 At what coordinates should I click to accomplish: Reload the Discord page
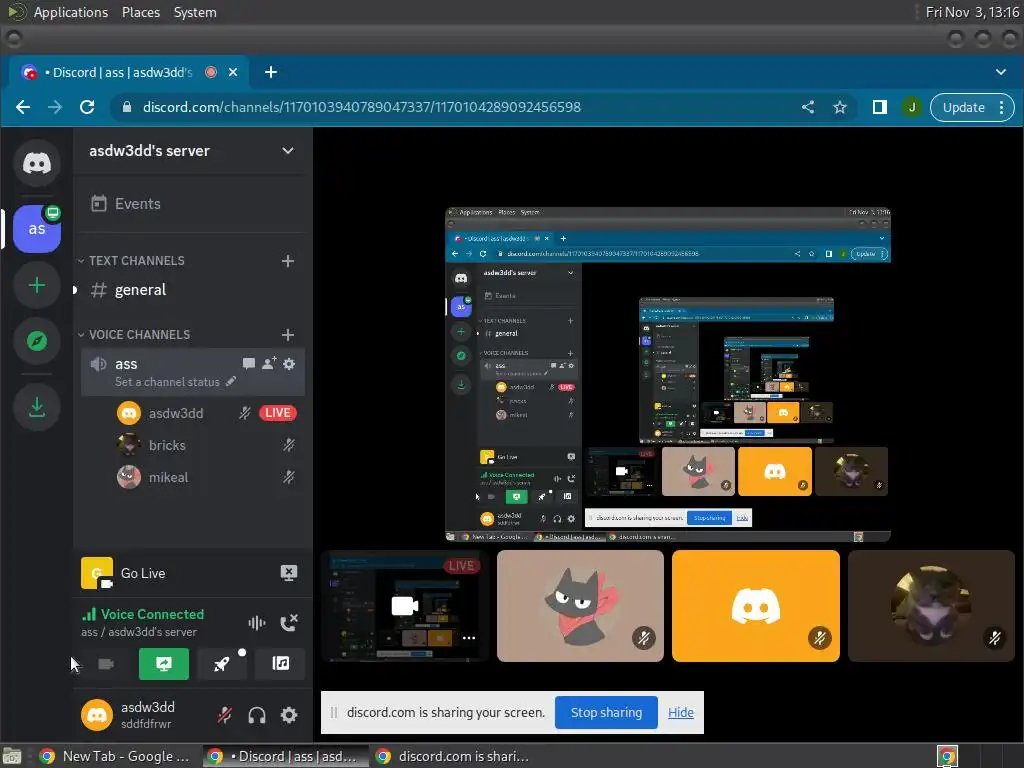(x=87, y=107)
